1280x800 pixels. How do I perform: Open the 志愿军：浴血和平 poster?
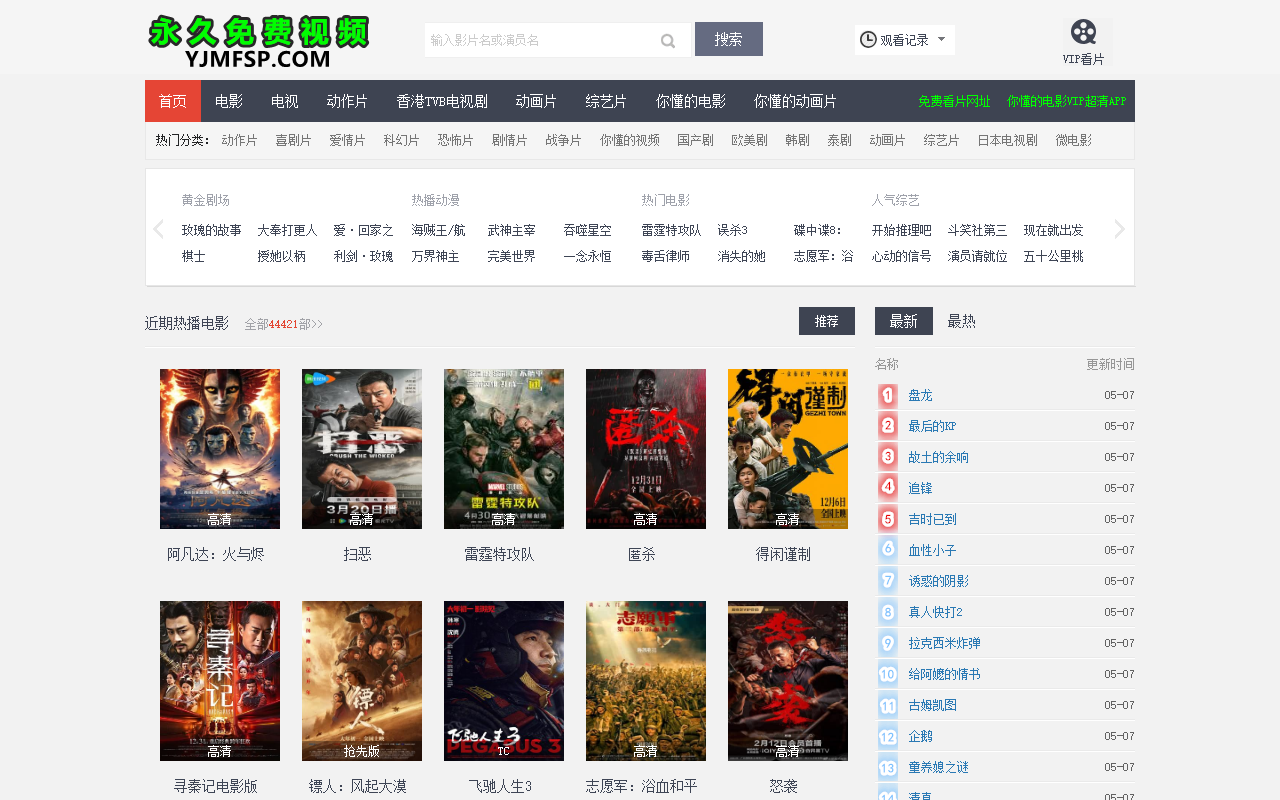click(x=646, y=681)
